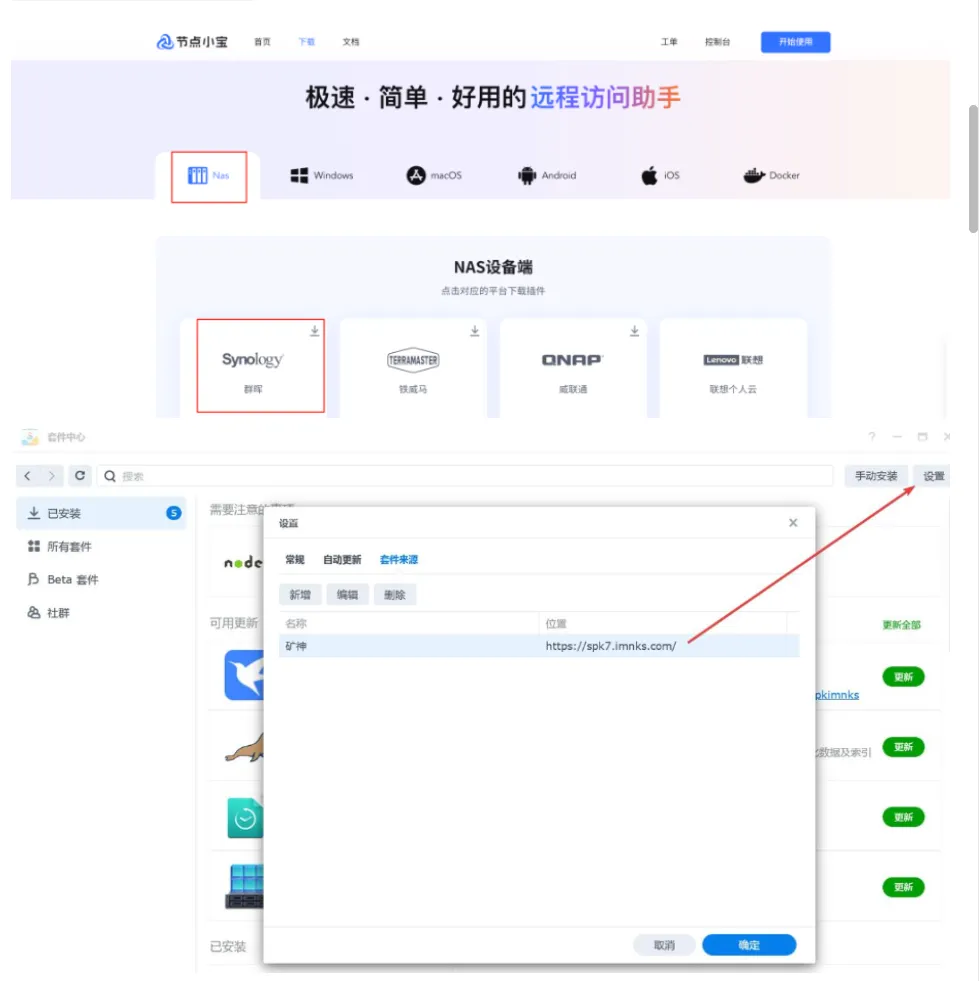Viewport: 979px width, 981px height.
Task: Select the iOS platform tab
Action: 660,176
